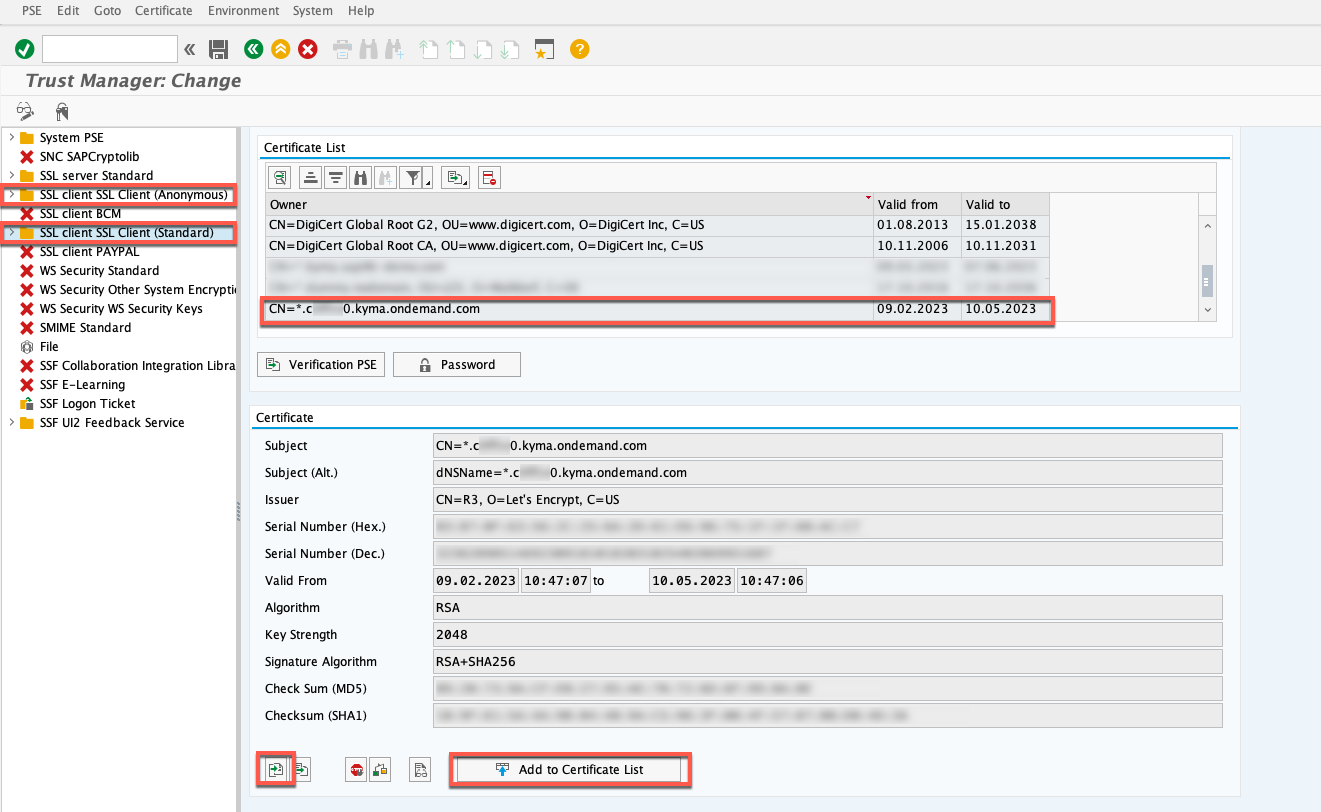Select SNC SAPCryptolib tree entry

click(89, 156)
